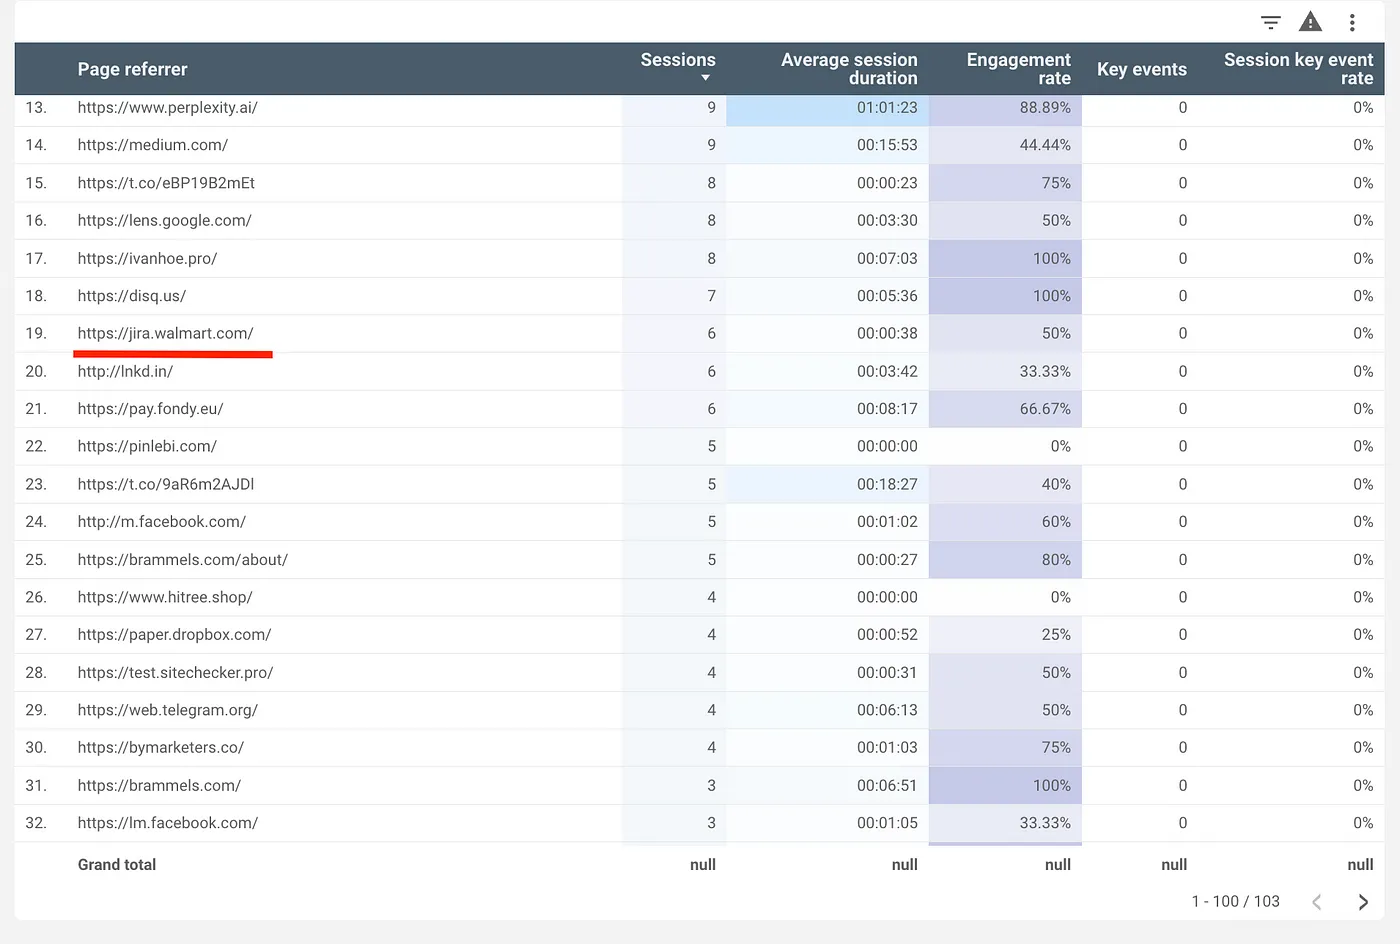The height and width of the screenshot is (944, 1400).
Task: Click the 88.89% engagement rate cell
Action: click(1005, 108)
